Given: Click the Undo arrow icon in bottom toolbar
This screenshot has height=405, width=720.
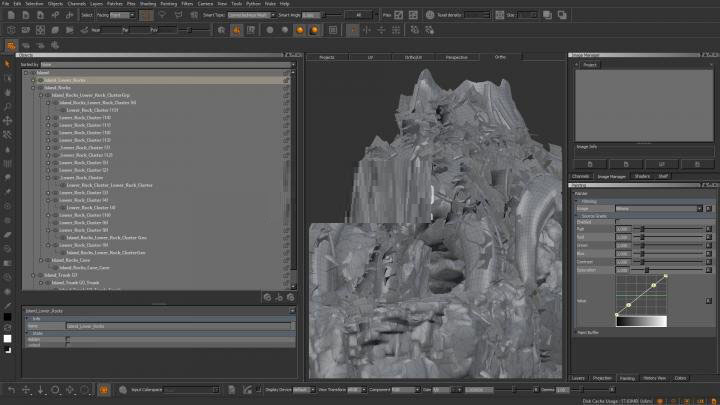Looking at the screenshot, I should pos(11,390).
